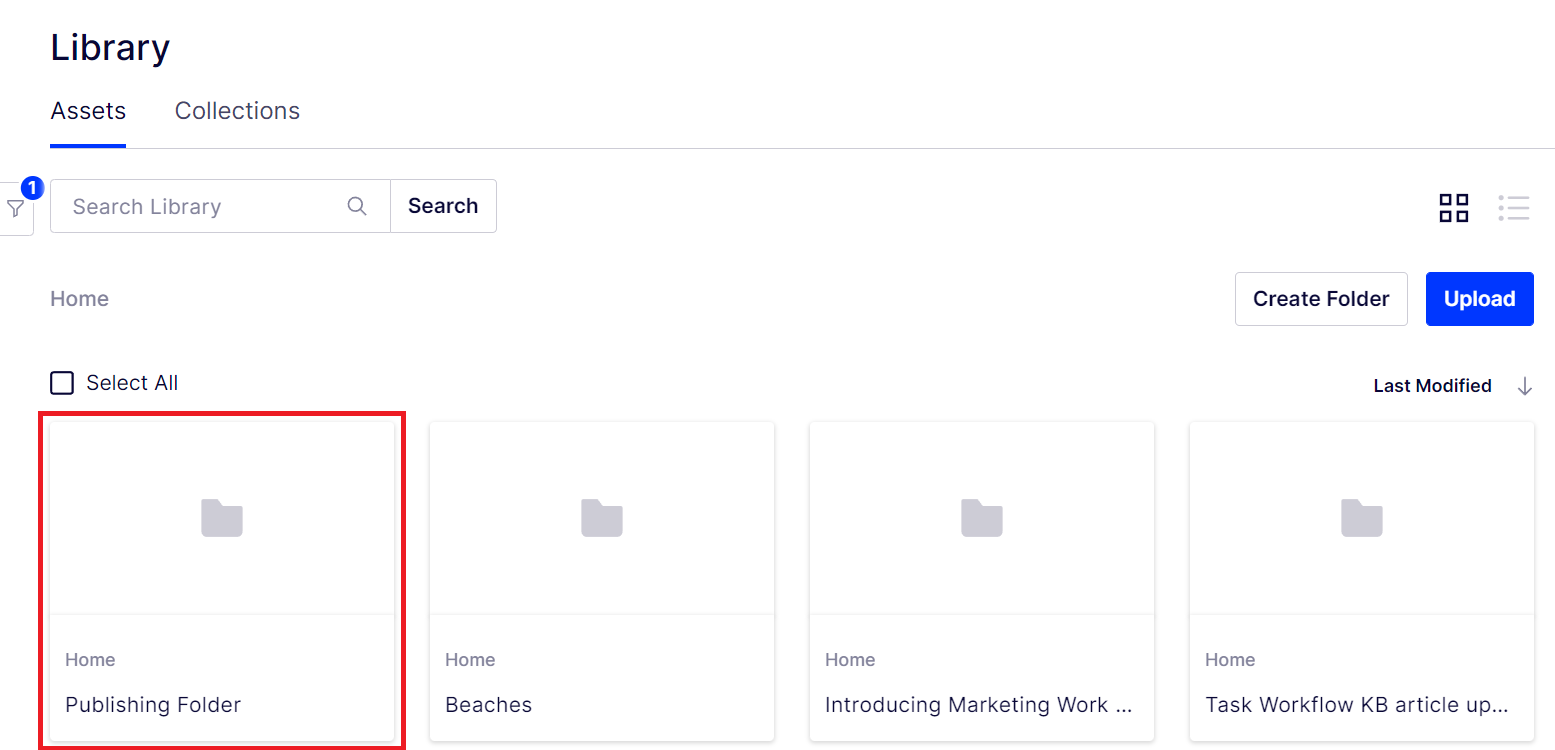1555x750 pixels.
Task: Click the magnifier icon in search box
Action: (x=357, y=206)
